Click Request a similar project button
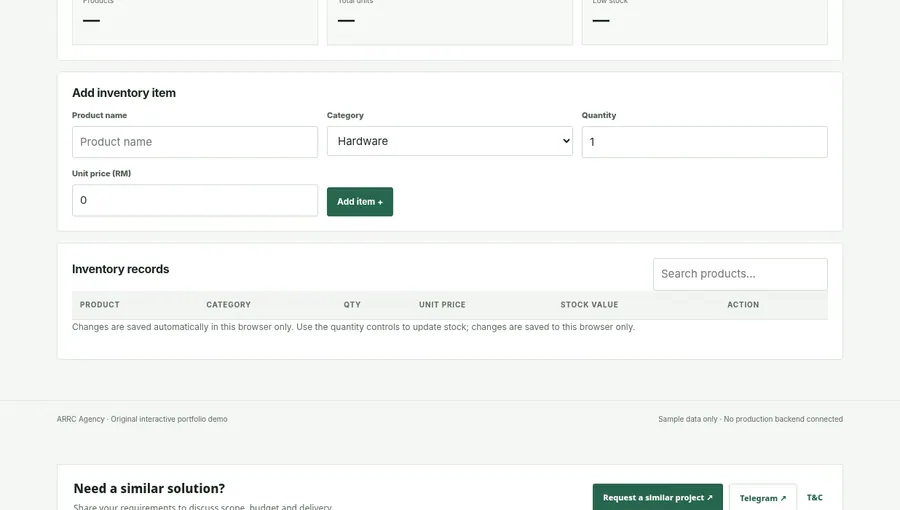900x510 pixels. tap(658, 497)
